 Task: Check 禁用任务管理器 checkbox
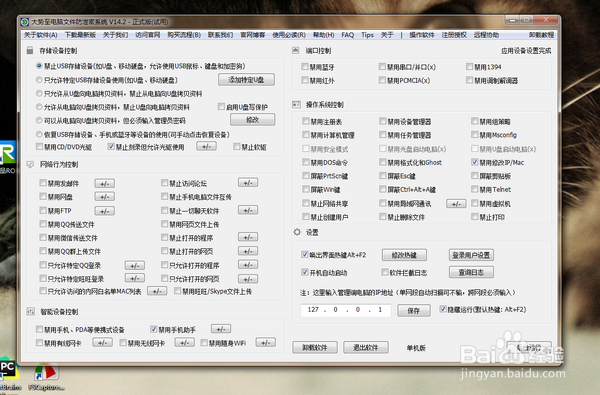coord(382,135)
